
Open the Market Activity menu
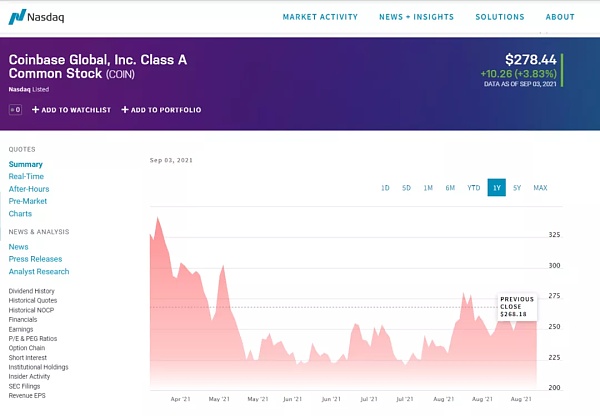(x=320, y=17)
